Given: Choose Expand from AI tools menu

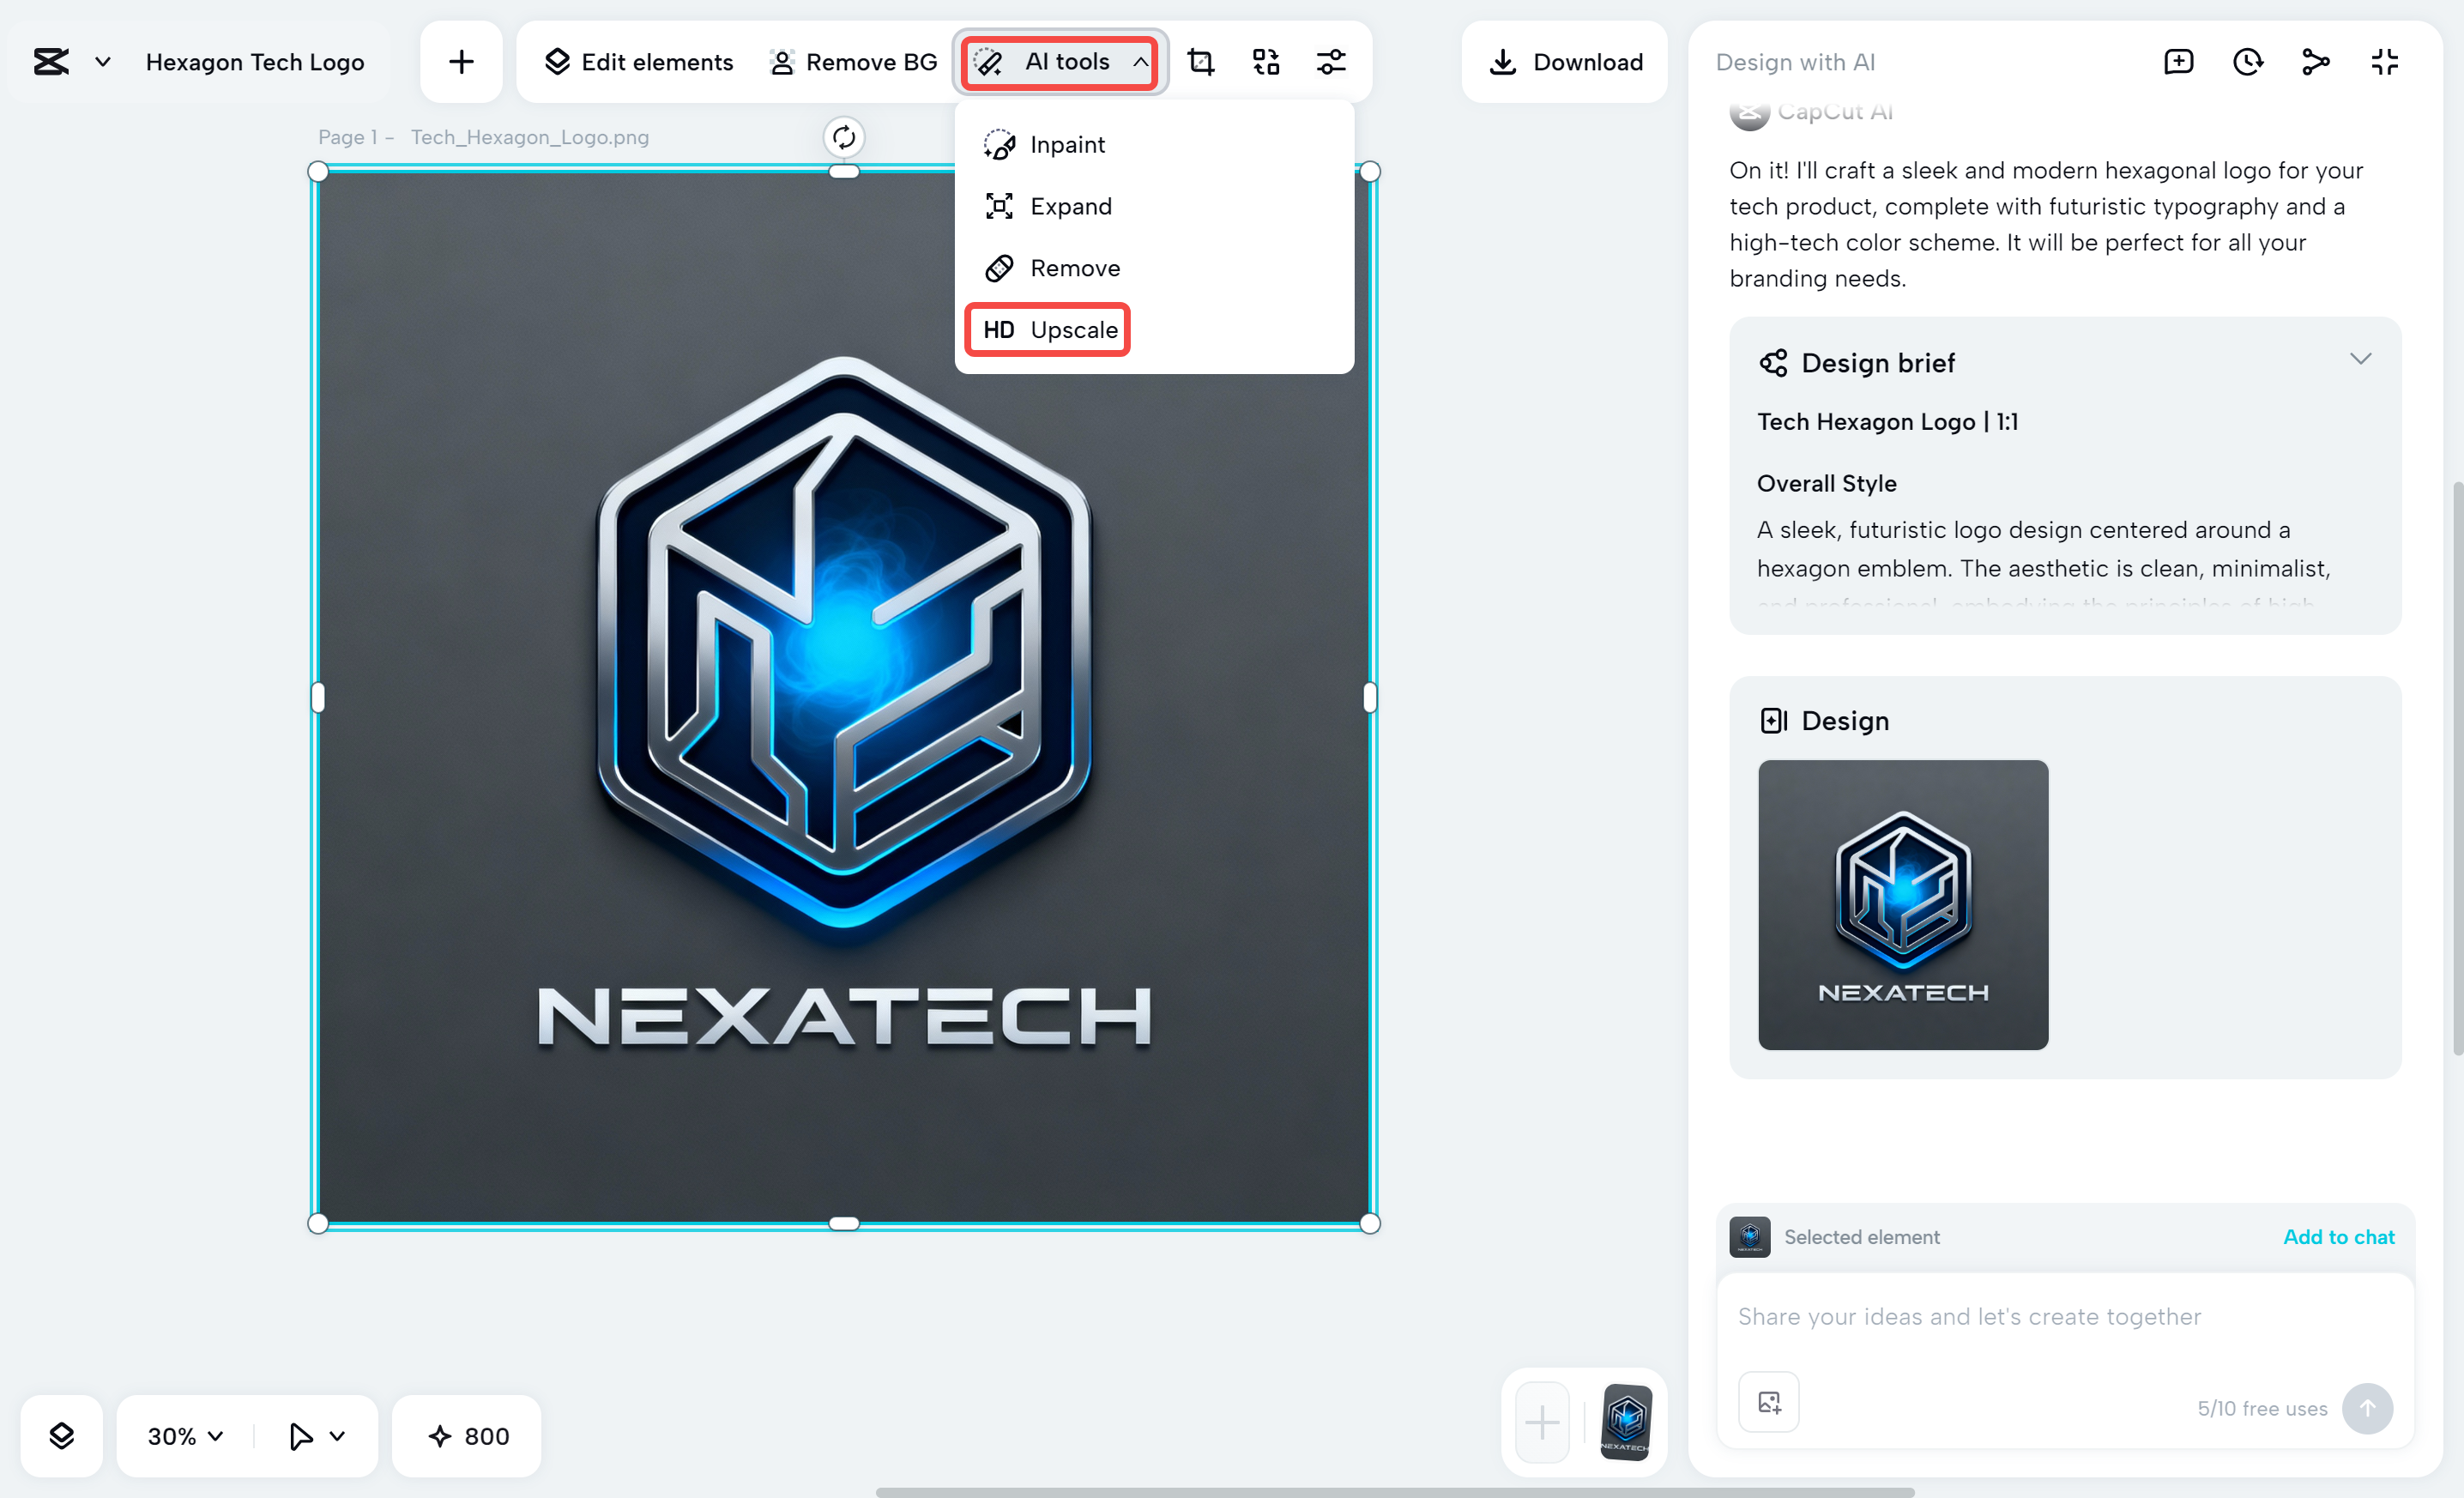Looking at the screenshot, I should coord(1154,206).
